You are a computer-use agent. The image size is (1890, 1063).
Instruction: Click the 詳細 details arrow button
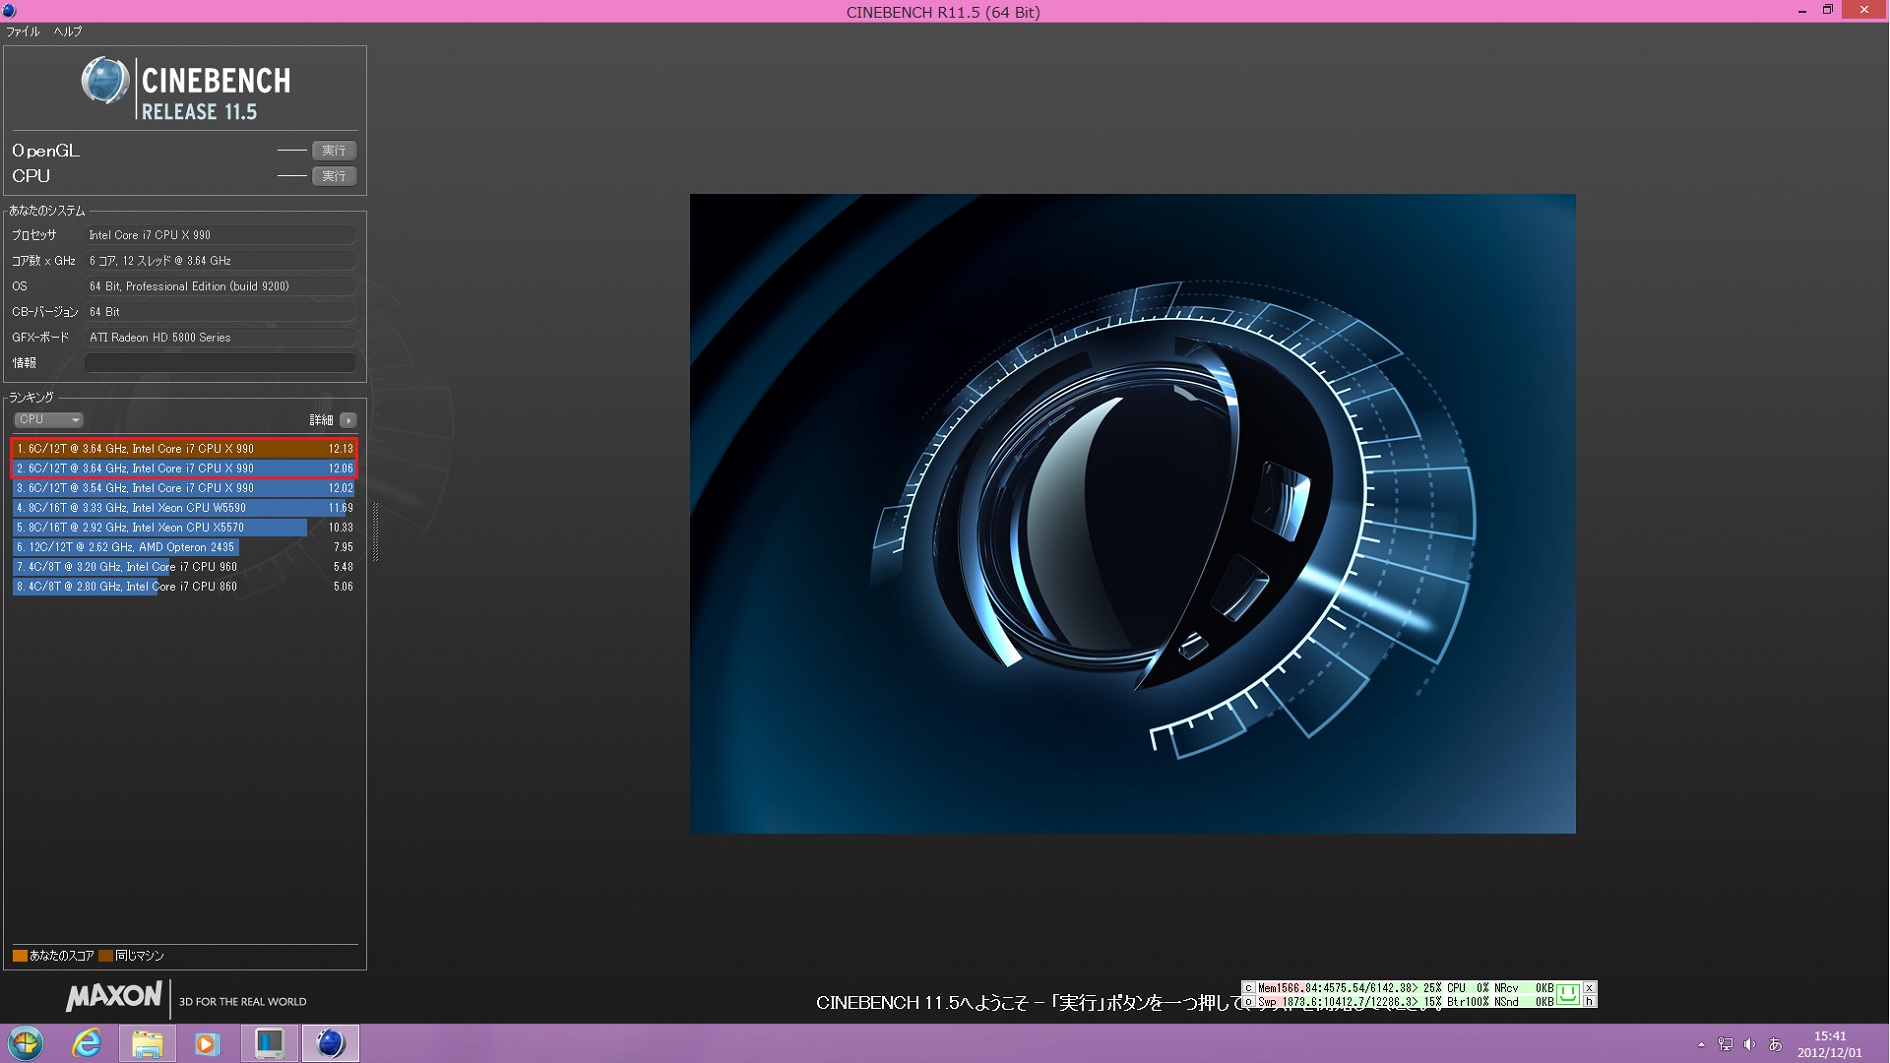pyautogui.click(x=348, y=420)
